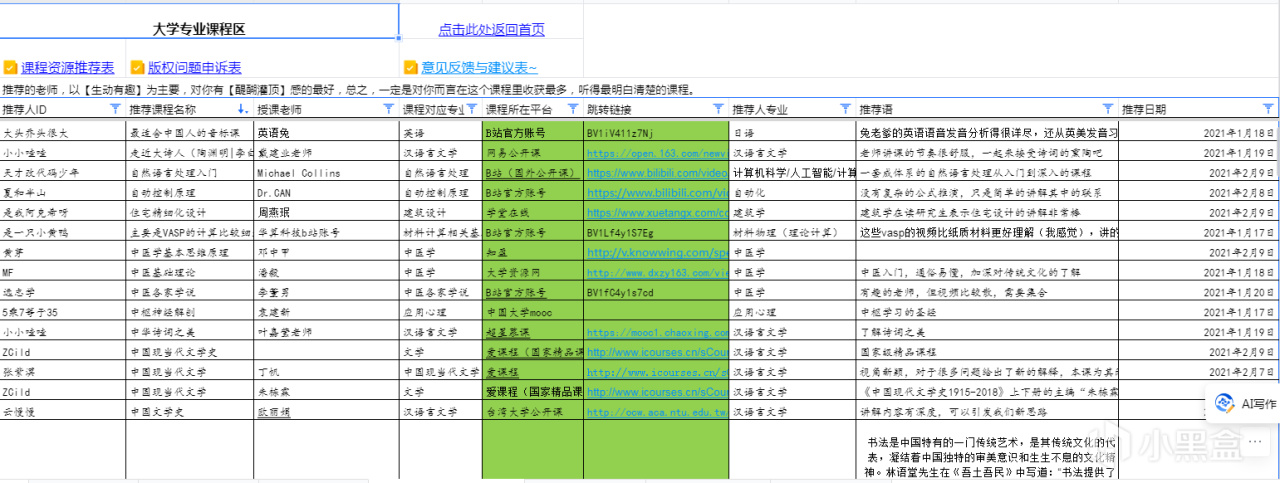This screenshot has height=483, width=1280.
Task: Open filter dropdown for 推荐日期 column
Action: tap(1270, 109)
